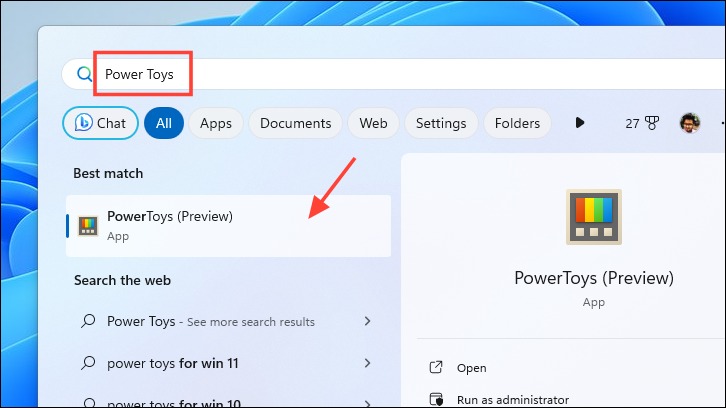Image resolution: width=726 pixels, height=408 pixels.
Task: Show more filters with play arrow
Action: coord(580,123)
